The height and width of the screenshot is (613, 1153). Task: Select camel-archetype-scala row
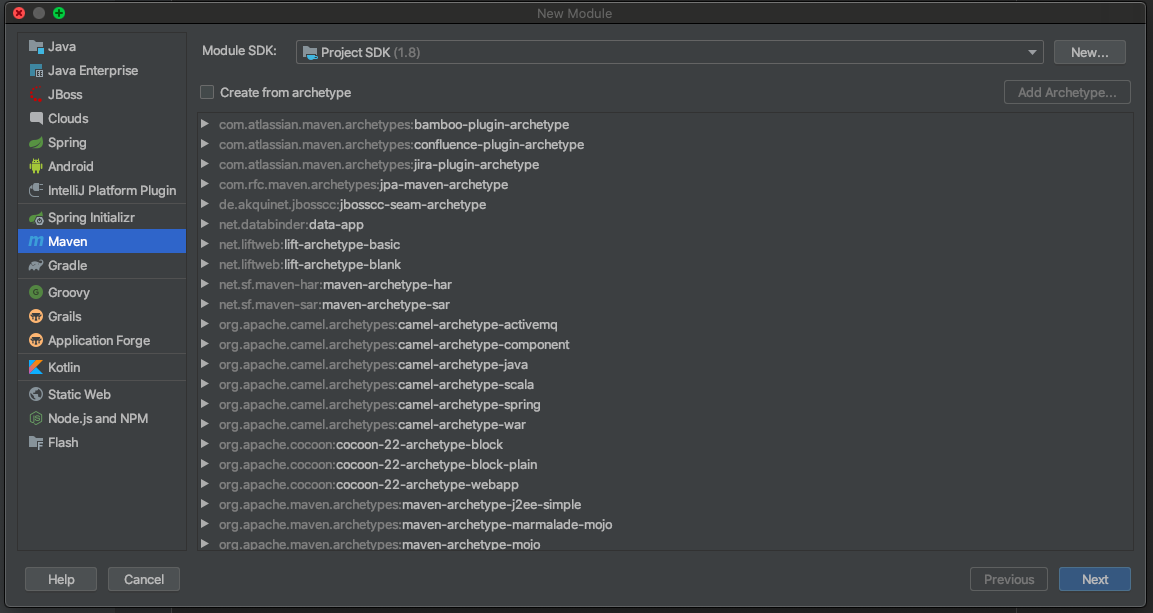[x=665, y=384]
